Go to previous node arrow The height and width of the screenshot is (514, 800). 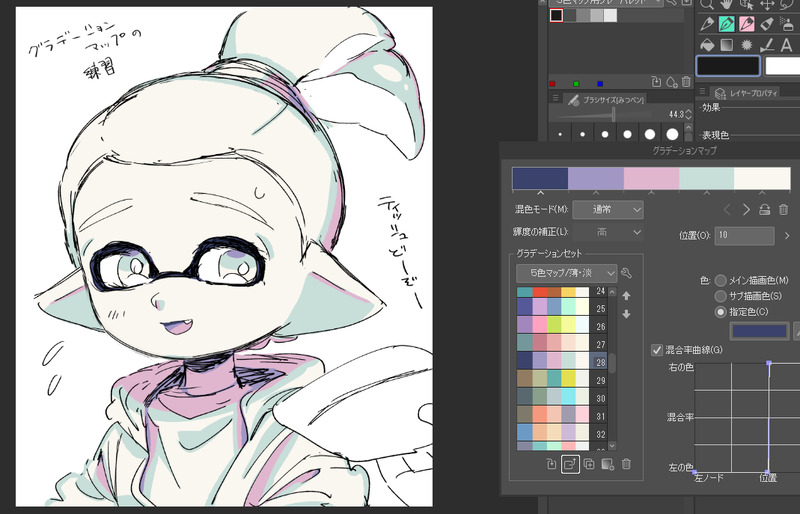coord(728,209)
